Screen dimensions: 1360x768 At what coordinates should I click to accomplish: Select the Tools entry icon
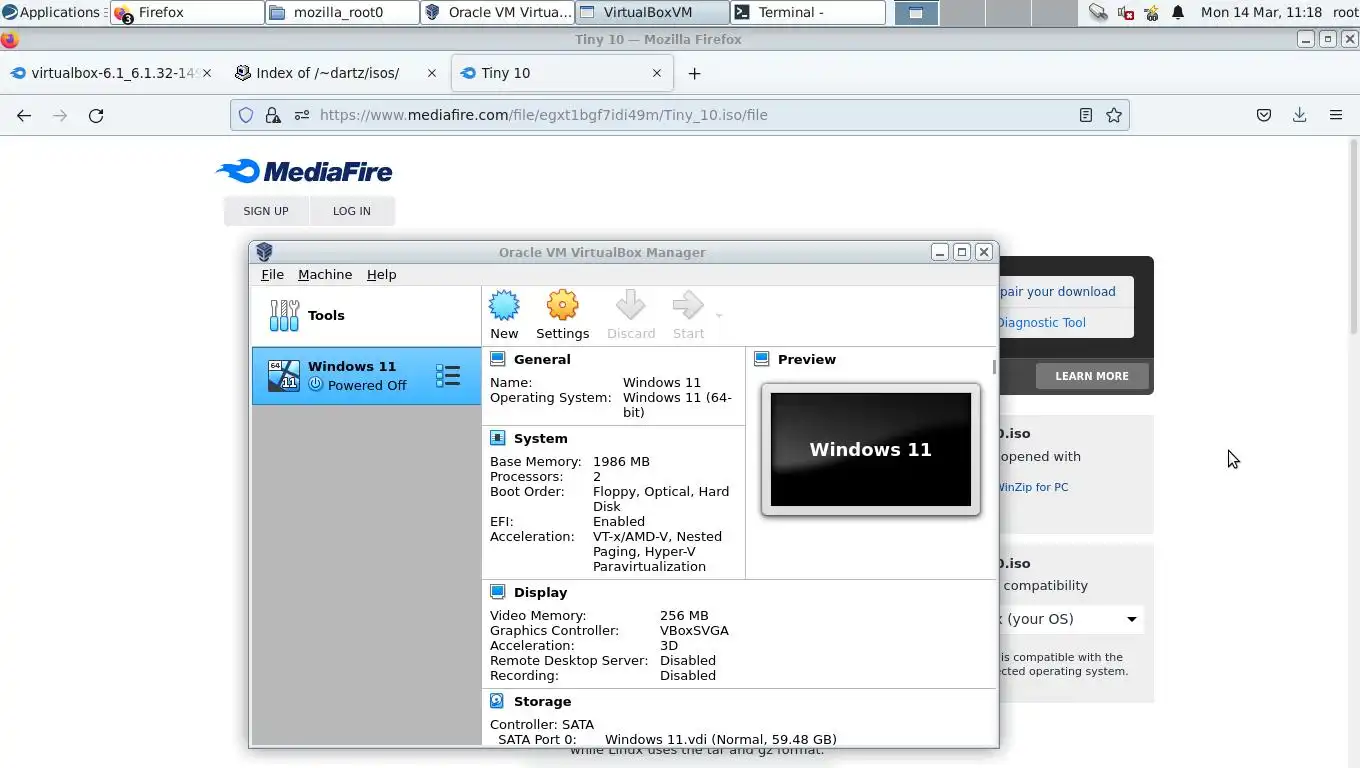[284, 315]
